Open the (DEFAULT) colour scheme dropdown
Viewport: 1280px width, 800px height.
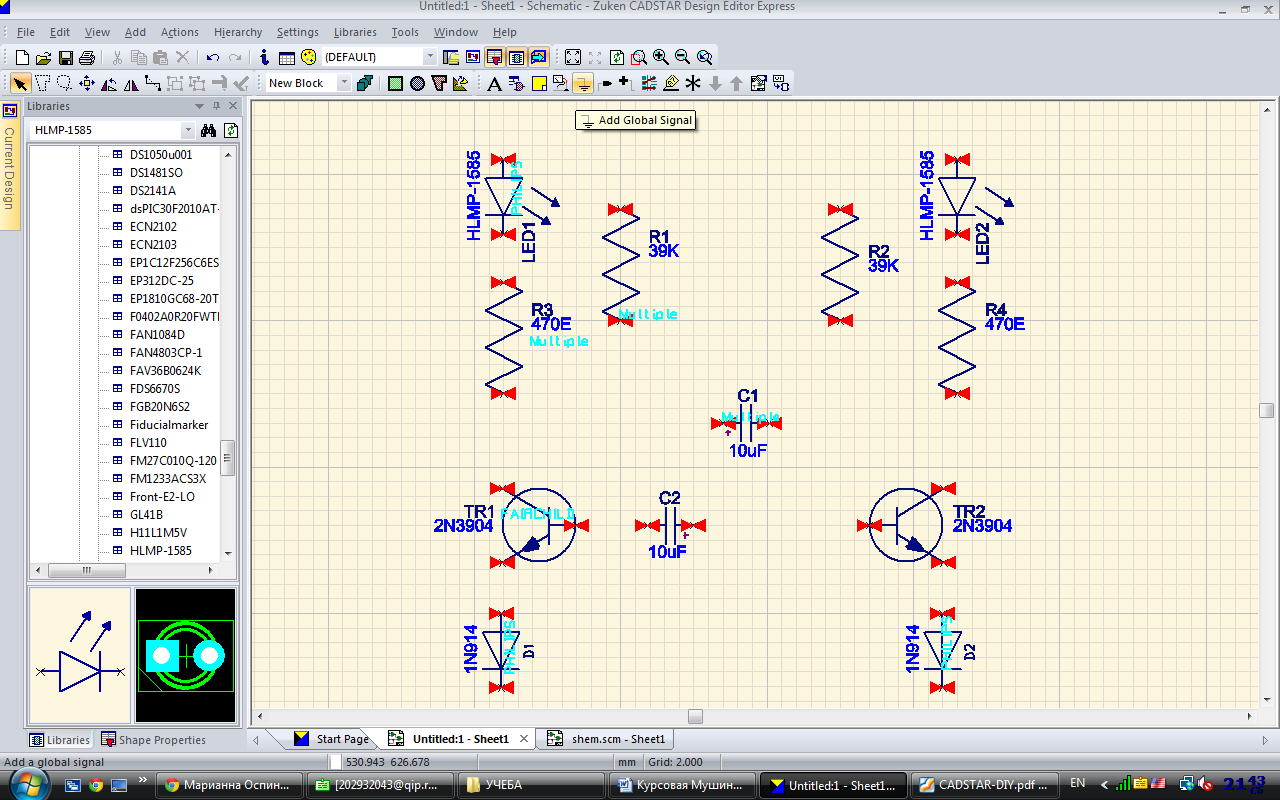click(x=431, y=58)
